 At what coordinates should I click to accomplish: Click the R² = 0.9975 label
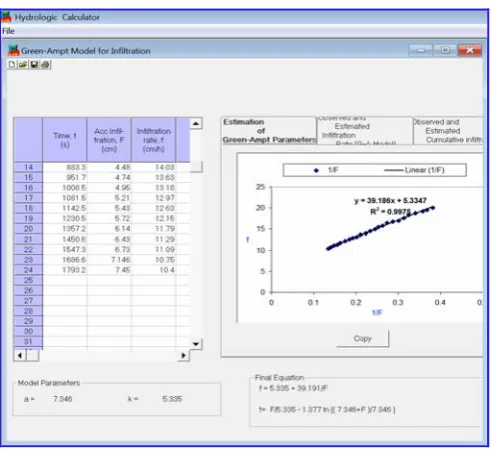[390, 211]
